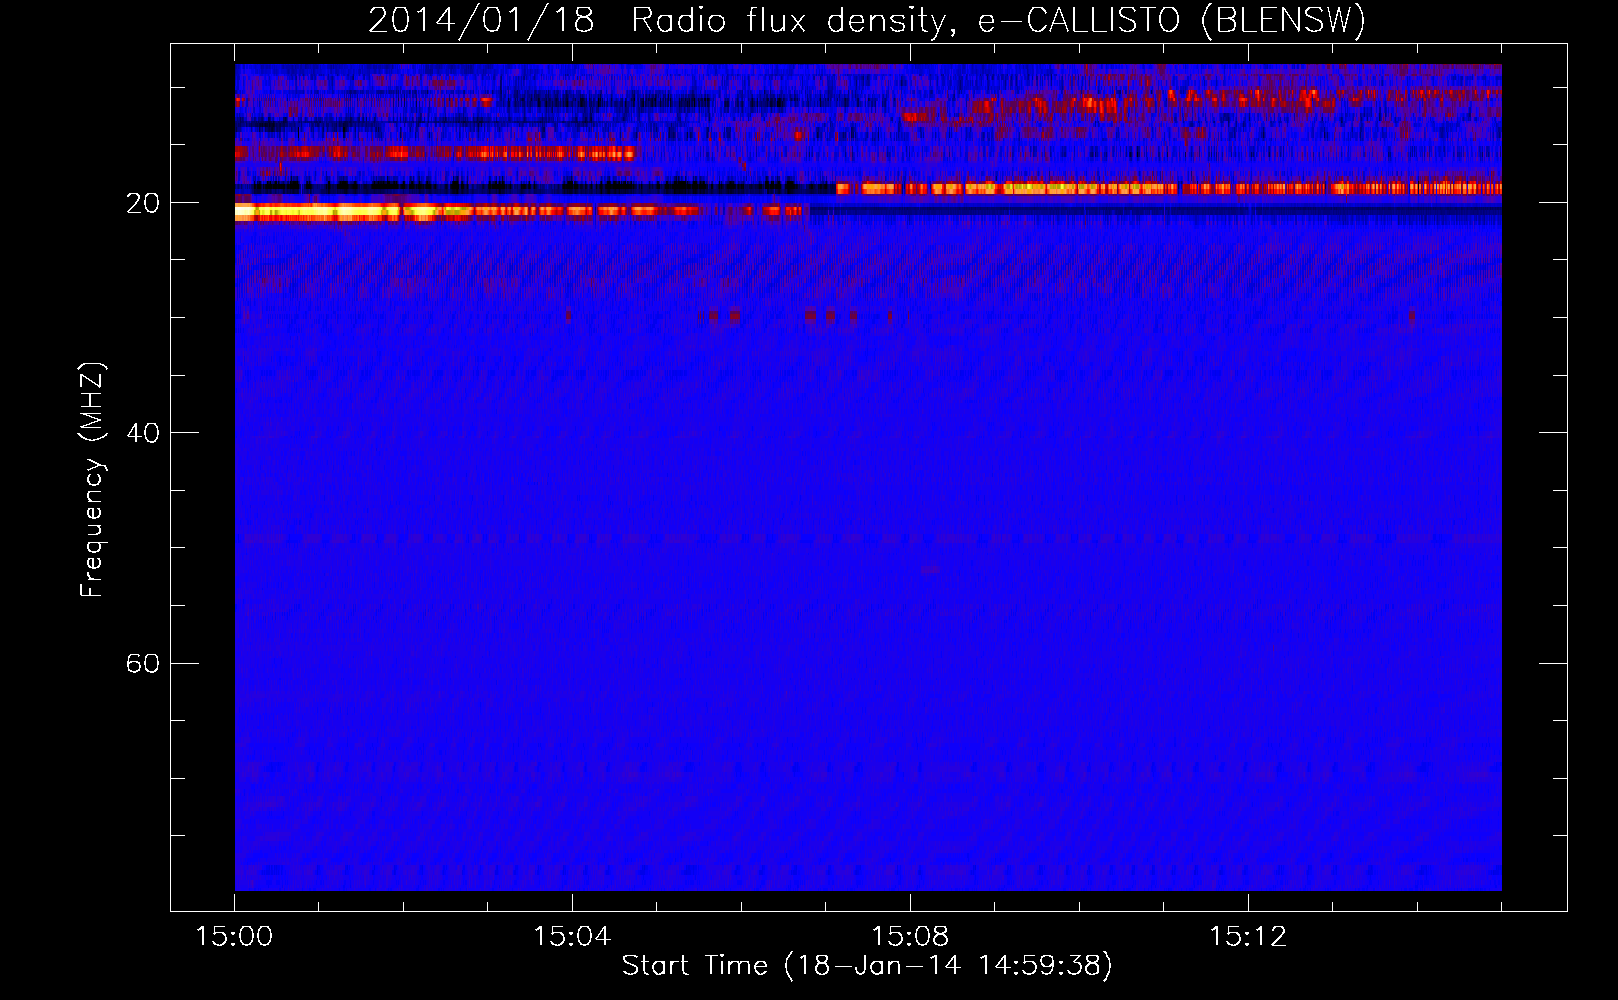Click the bright yellow emission band near 21 MHz
The width and height of the screenshot is (1618, 1000).
point(519,211)
